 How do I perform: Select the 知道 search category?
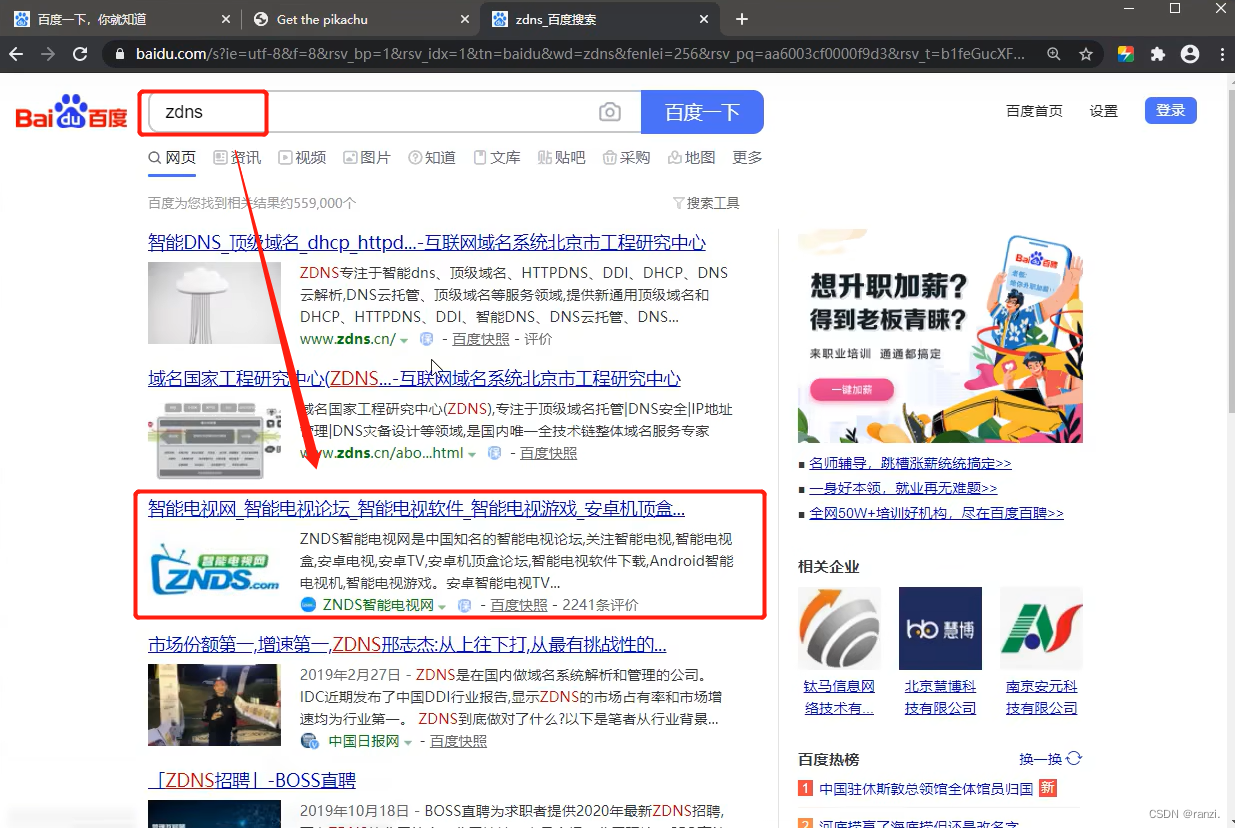click(432, 157)
